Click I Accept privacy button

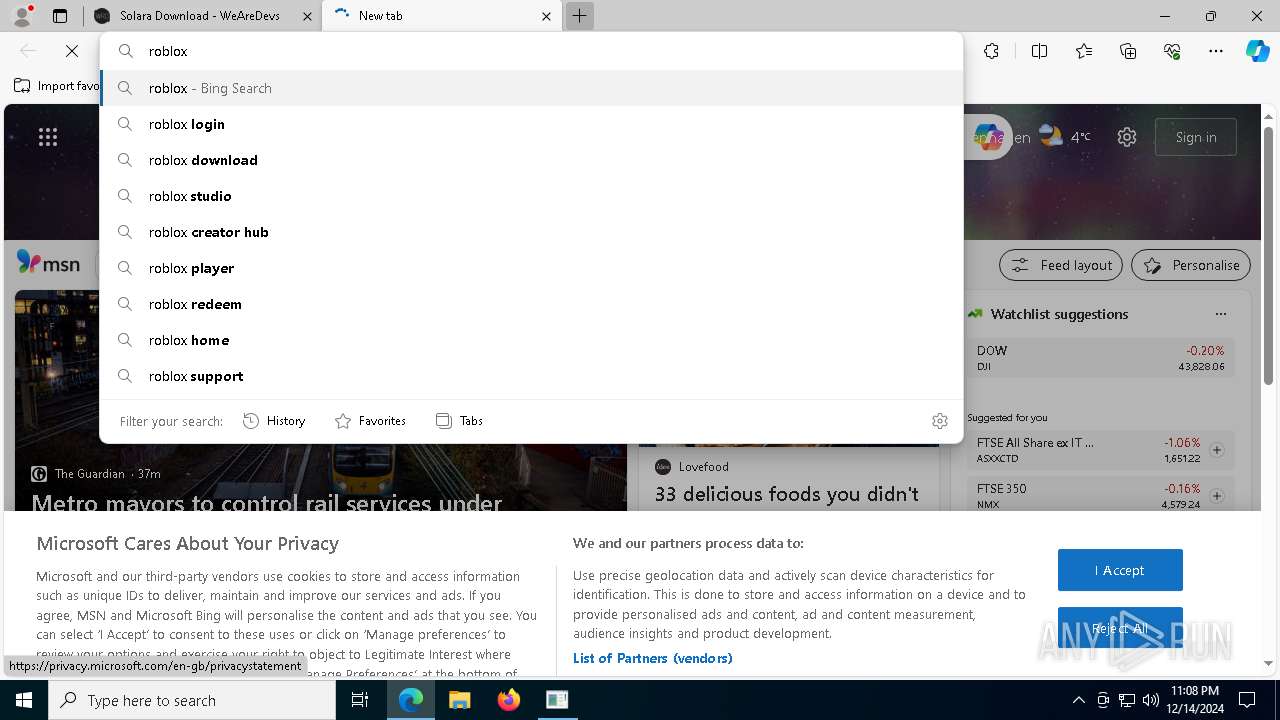coord(1120,570)
